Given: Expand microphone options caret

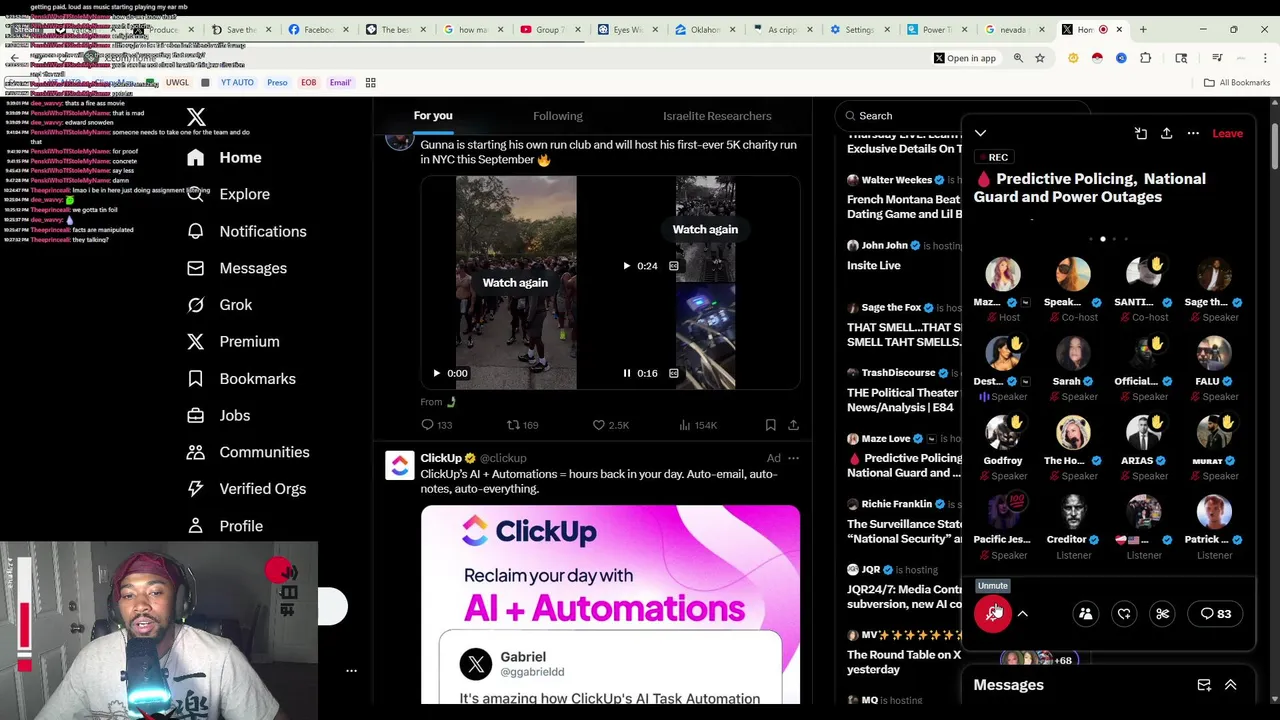Looking at the screenshot, I should tap(1023, 614).
